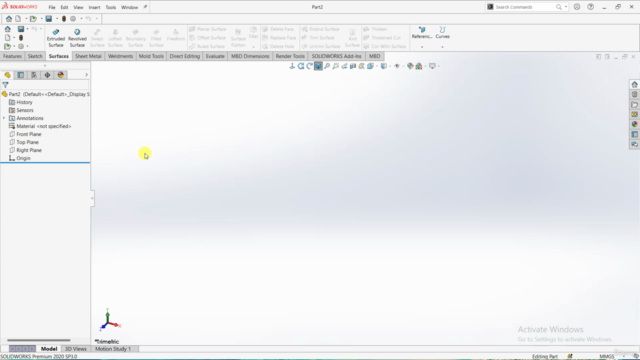Switch to the Mold Tools tab
Image resolution: width=640 pixels, height=360 pixels.
click(x=151, y=56)
